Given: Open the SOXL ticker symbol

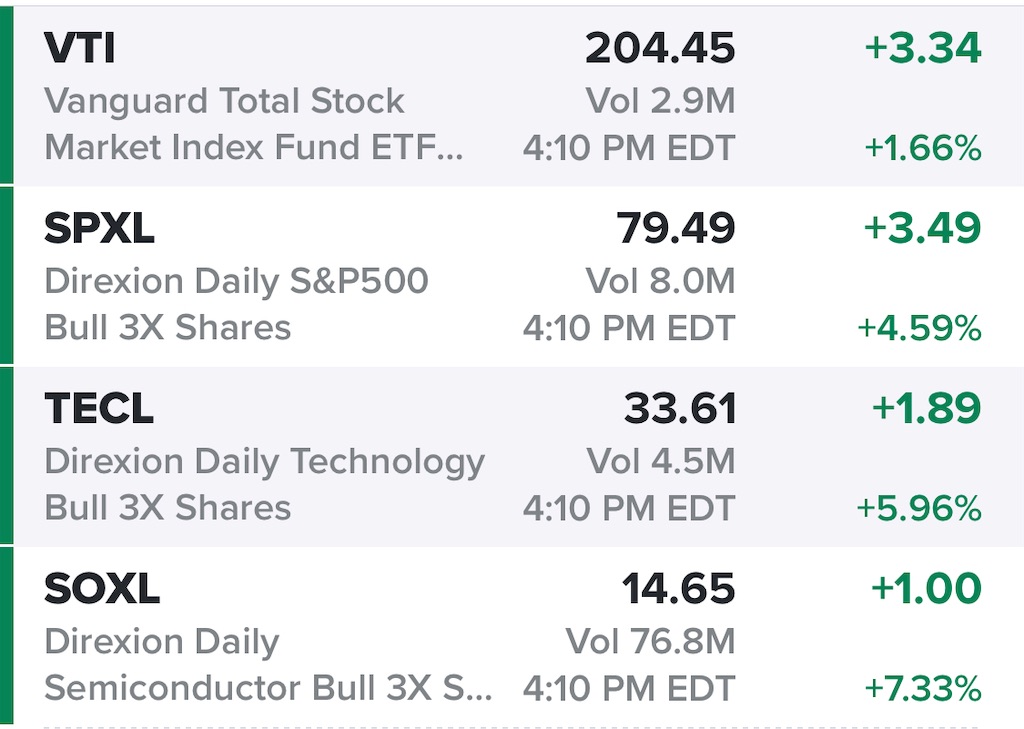Looking at the screenshot, I should coord(101,588).
